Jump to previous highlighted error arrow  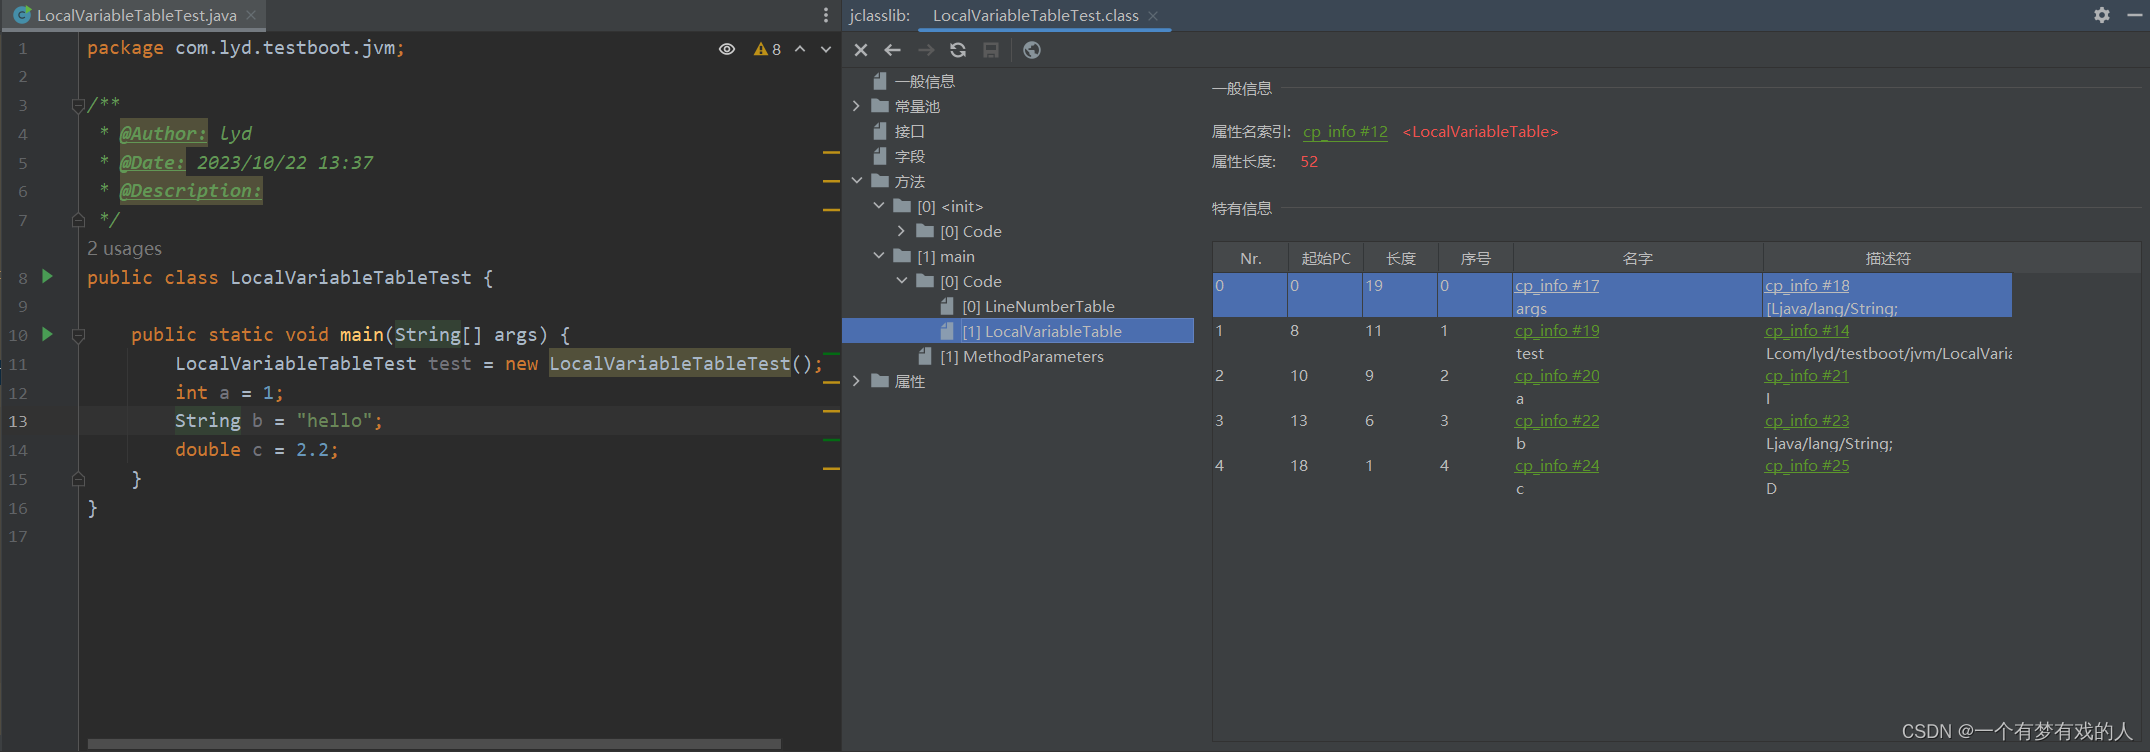pyautogui.click(x=800, y=49)
